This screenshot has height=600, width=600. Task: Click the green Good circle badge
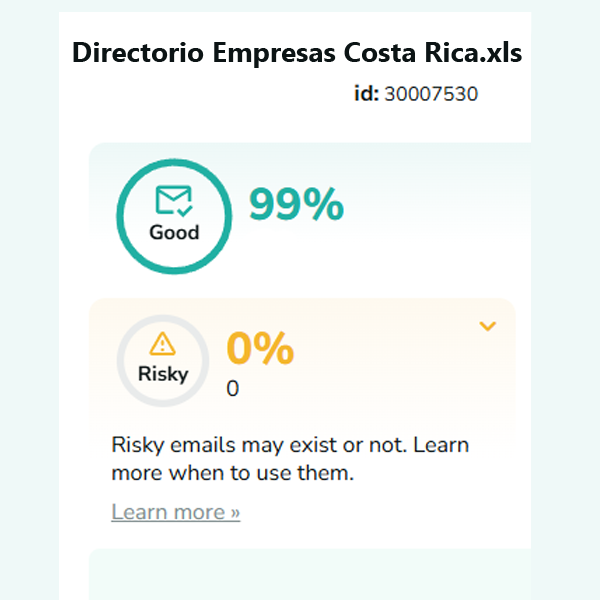point(174,216)
